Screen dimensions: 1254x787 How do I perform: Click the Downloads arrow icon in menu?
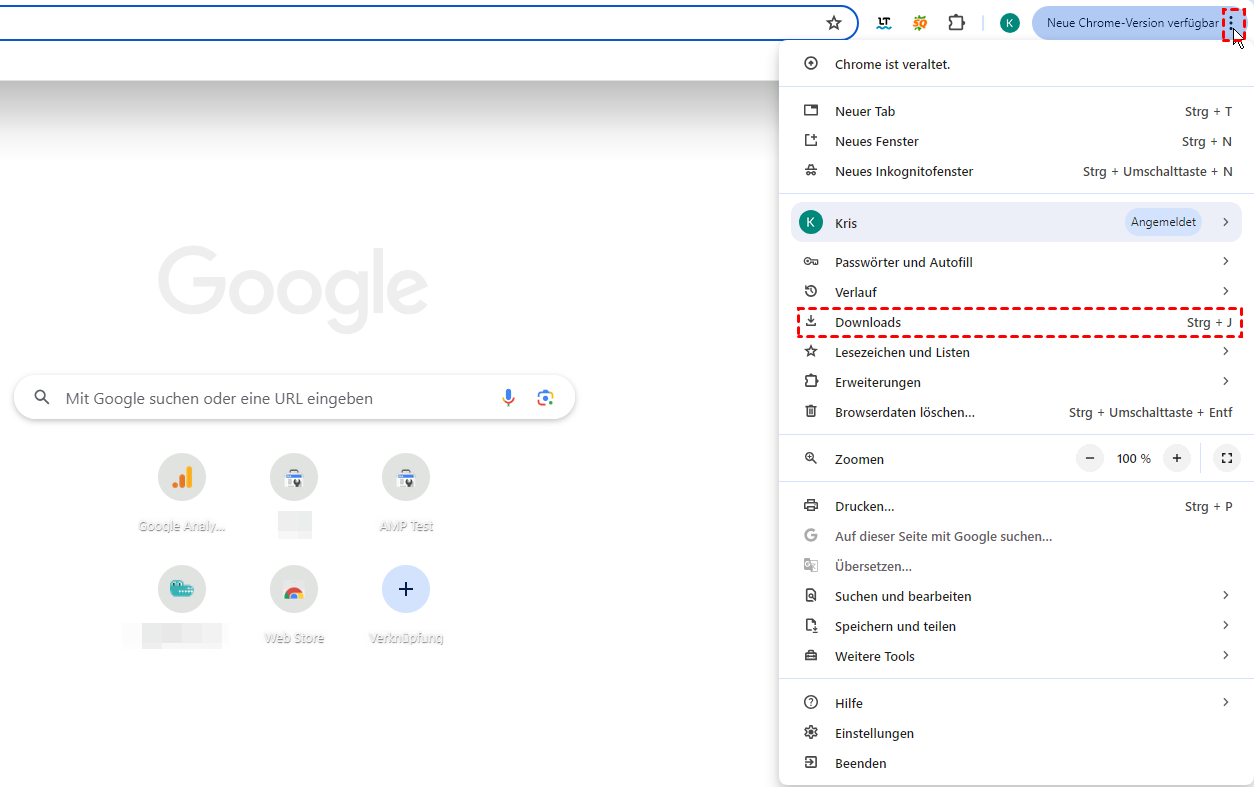(811, 322)
